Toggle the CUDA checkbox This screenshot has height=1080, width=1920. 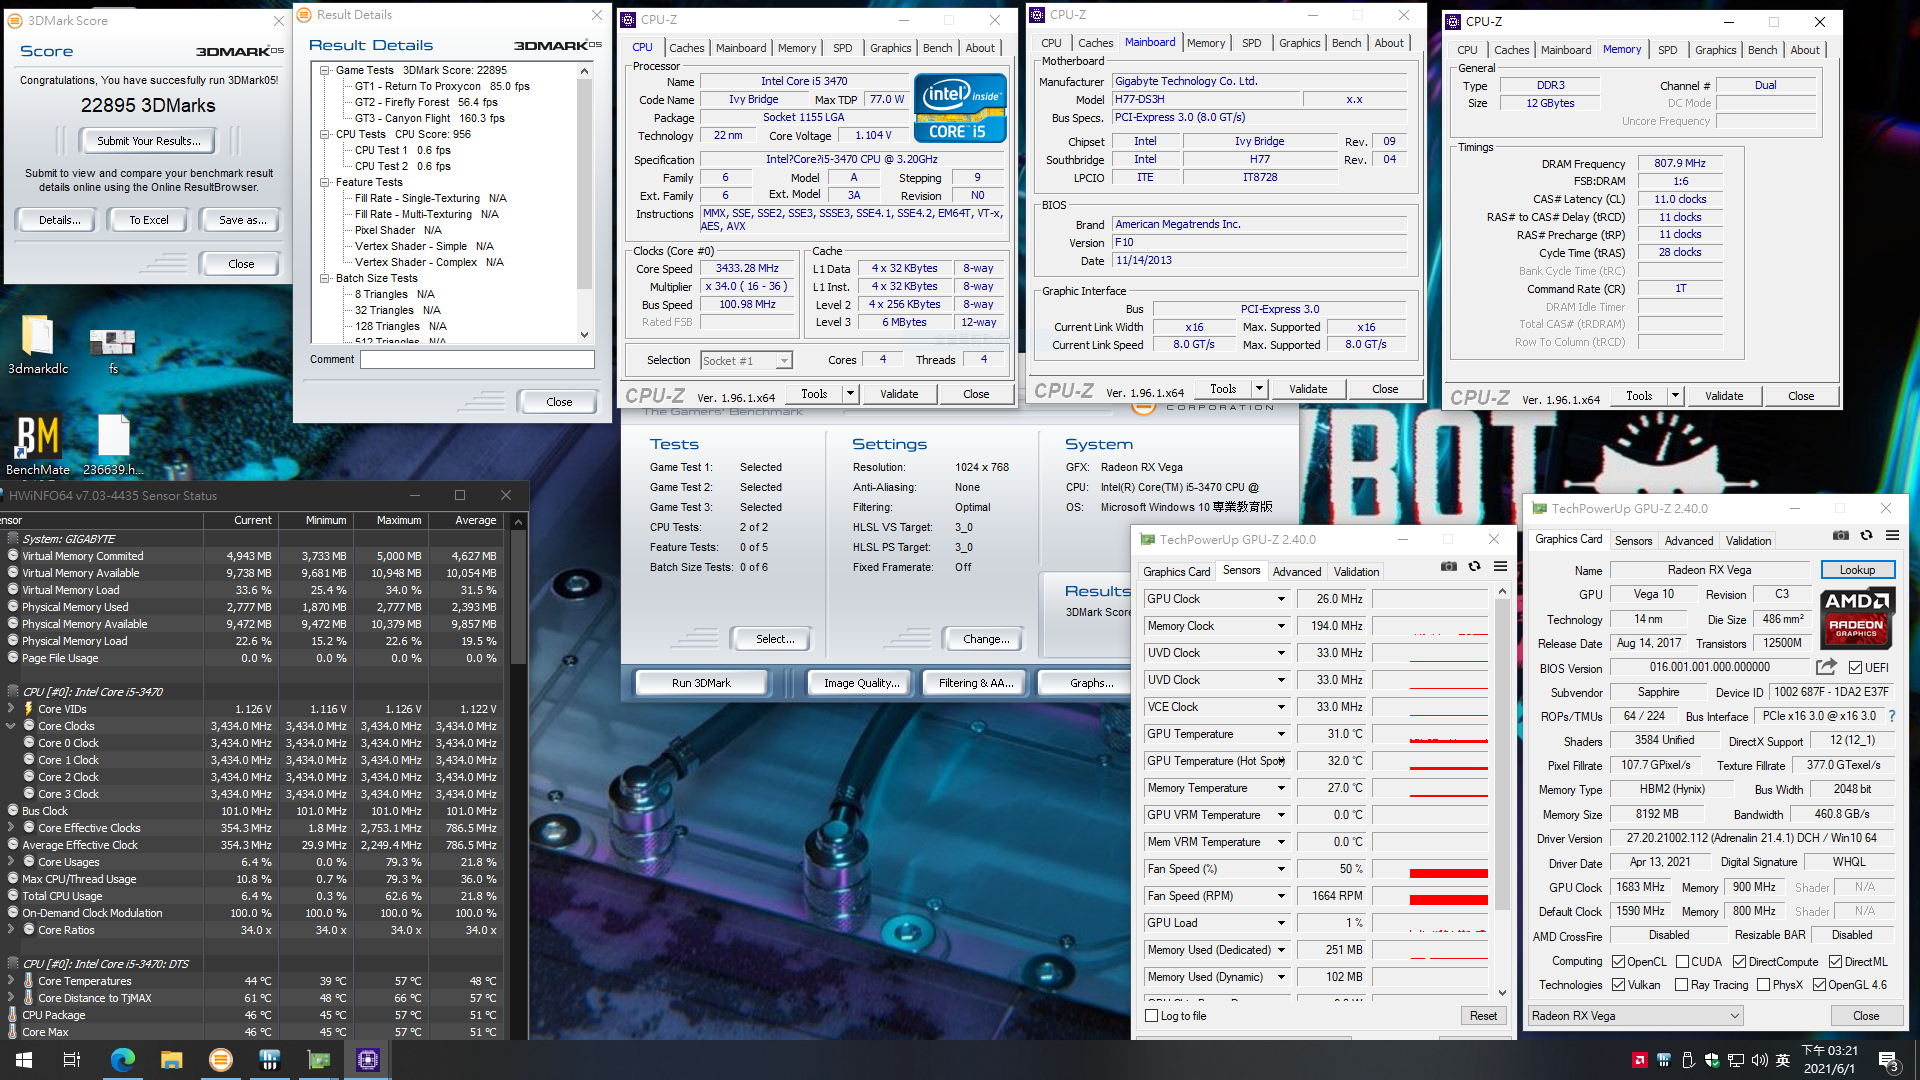pos(1682,961)
